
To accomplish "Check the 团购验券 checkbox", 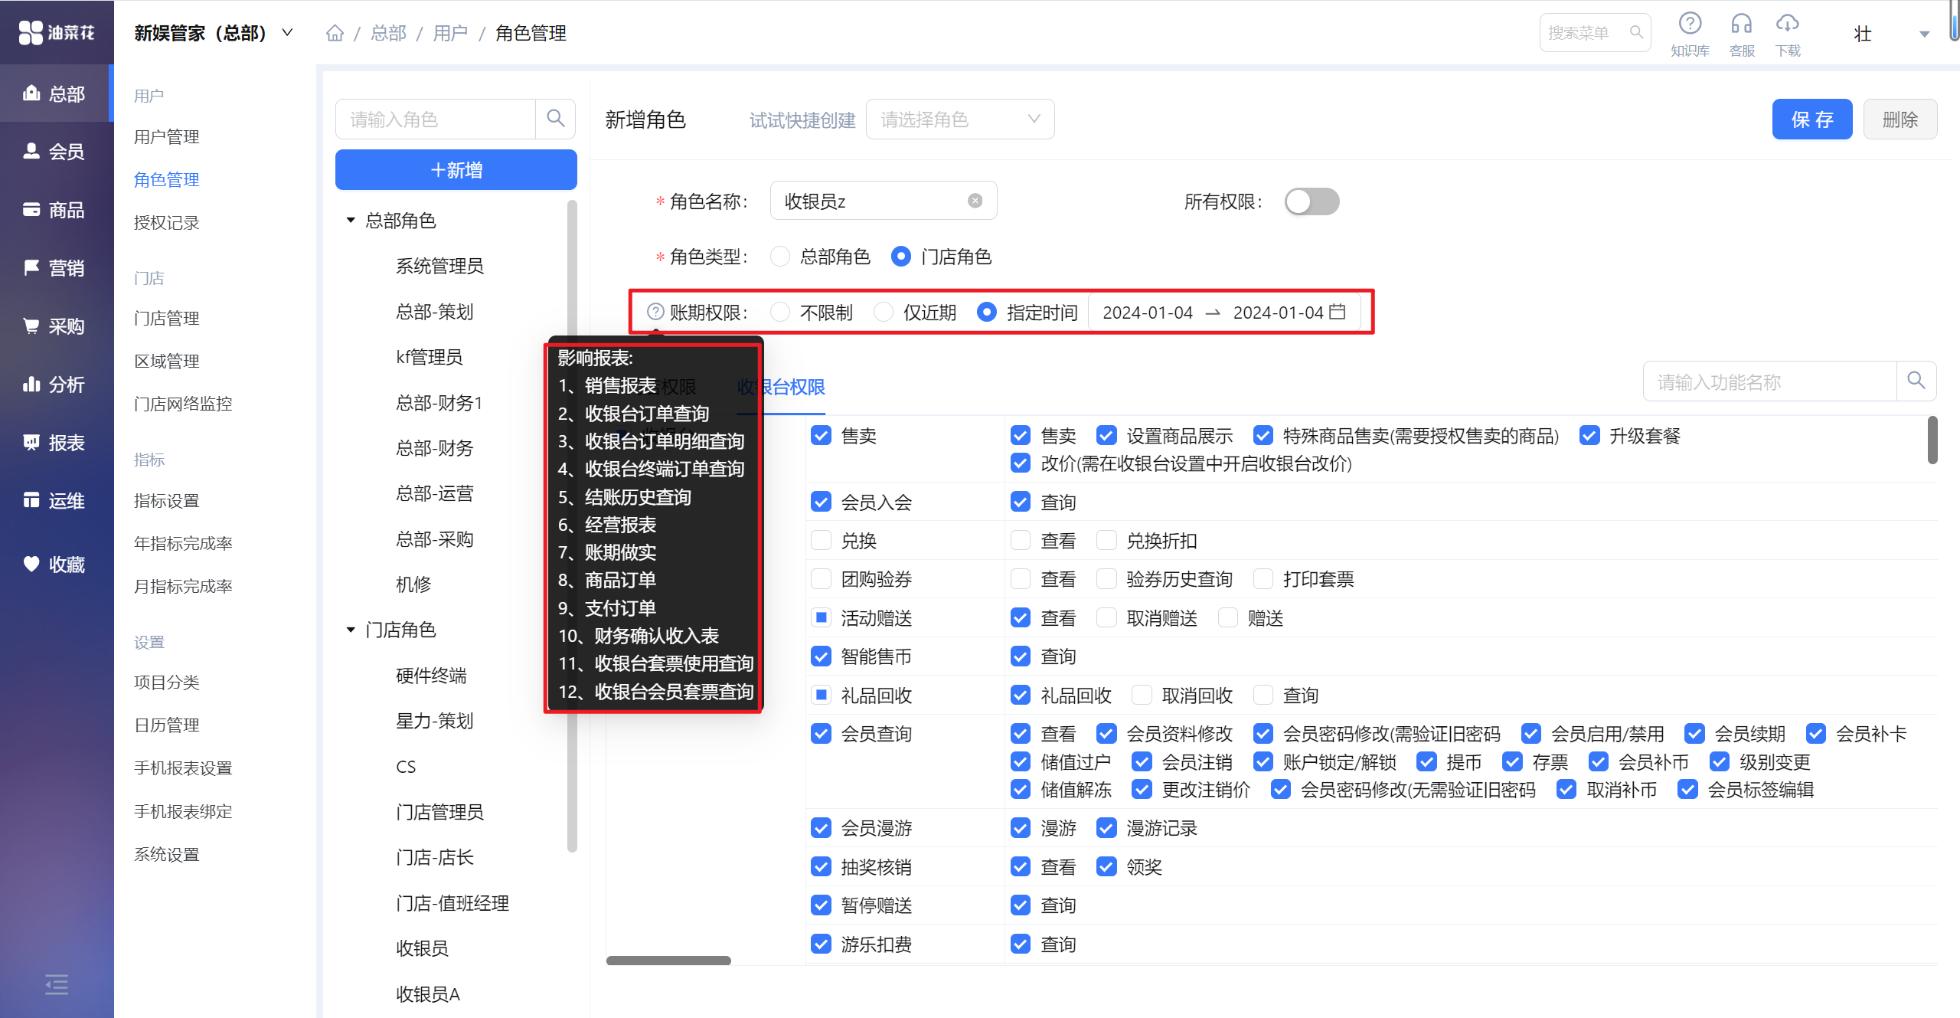I will point(821,579).
